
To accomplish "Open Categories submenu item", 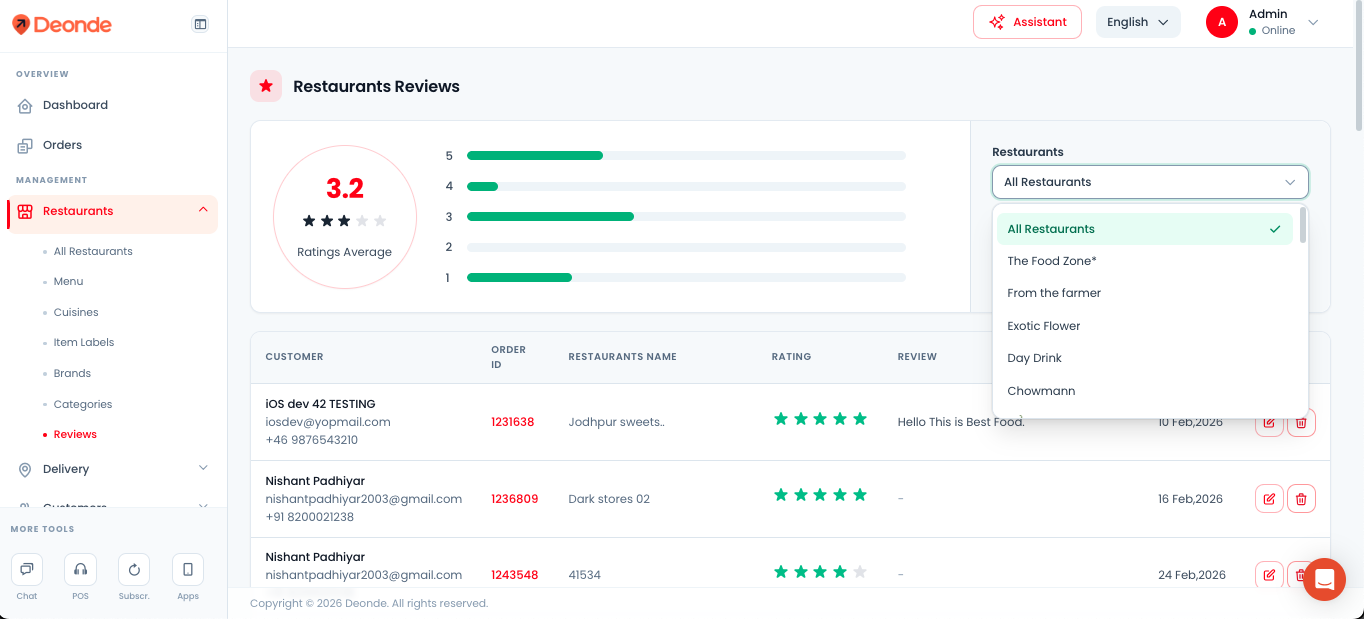I will [x=83, y=404].
